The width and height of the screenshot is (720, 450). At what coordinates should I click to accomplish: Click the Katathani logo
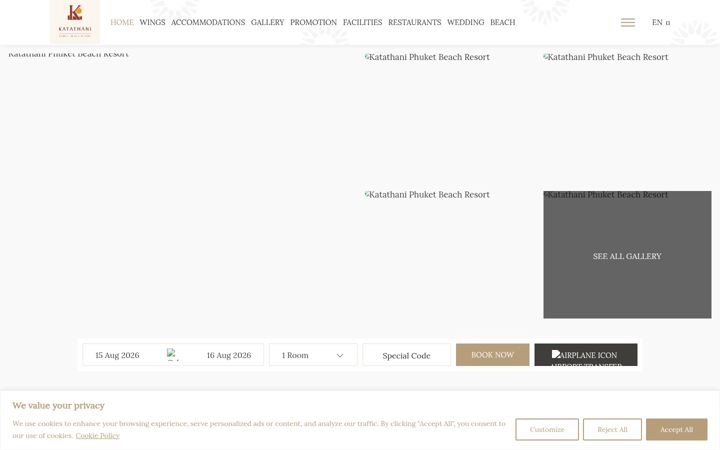pyautogui.click(x=75, y=22)
